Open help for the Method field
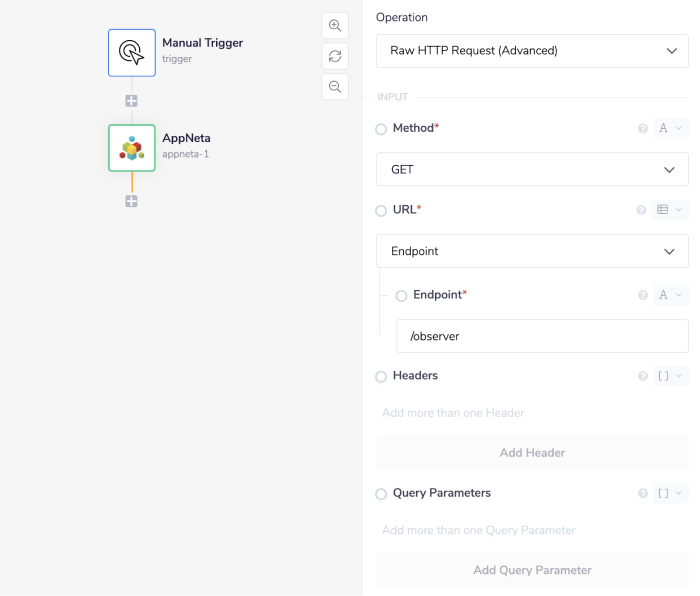The image size is (700, 596). 642,129
